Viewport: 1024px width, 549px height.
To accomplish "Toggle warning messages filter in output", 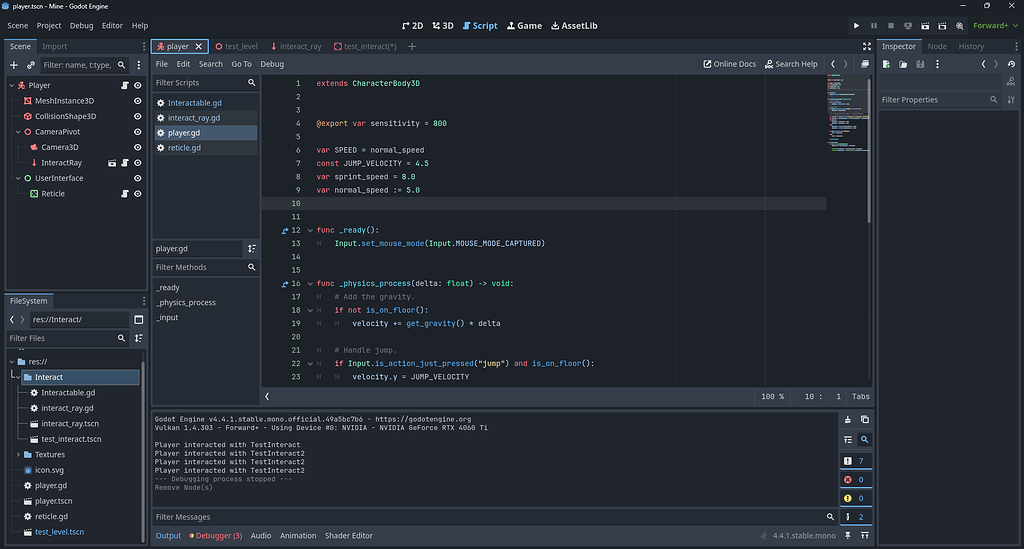I will coord(856,498).
